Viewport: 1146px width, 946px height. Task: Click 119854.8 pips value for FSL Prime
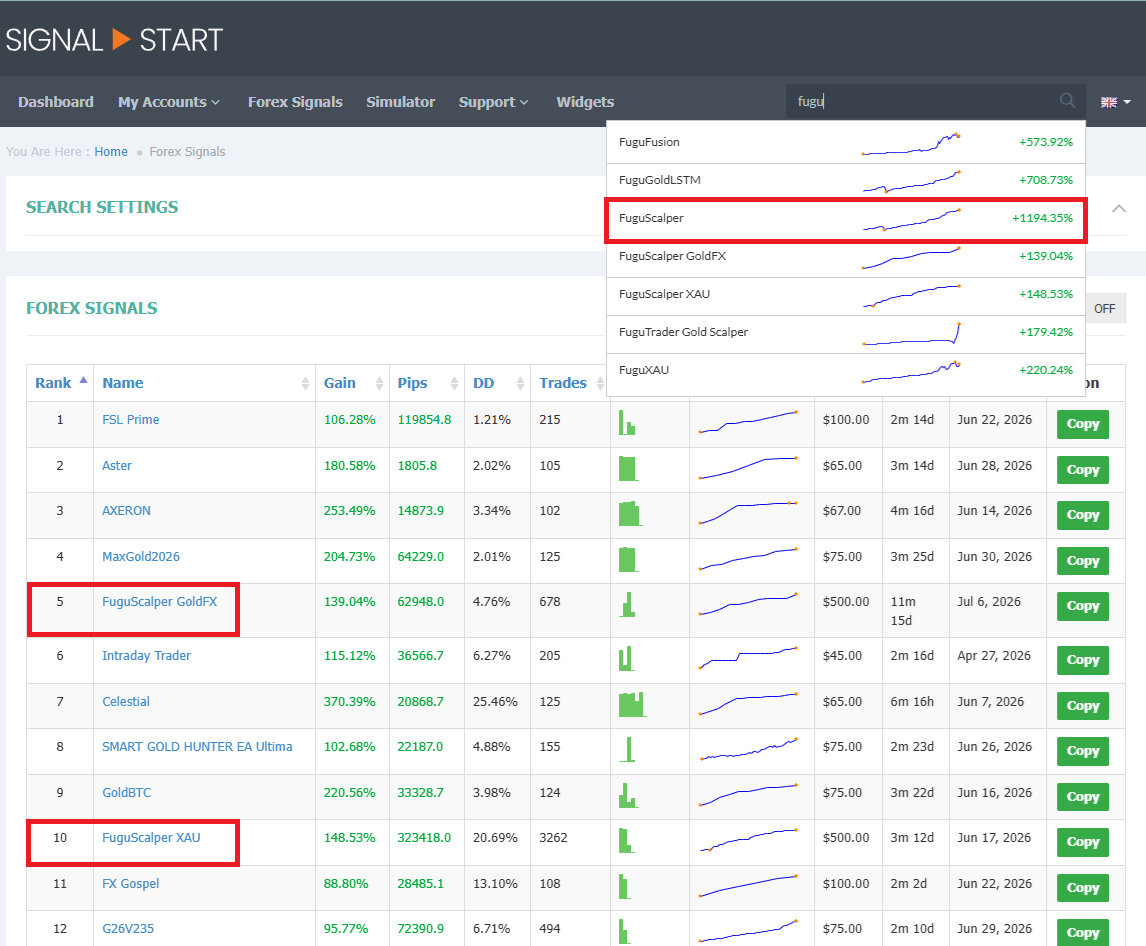pos(425,420)
